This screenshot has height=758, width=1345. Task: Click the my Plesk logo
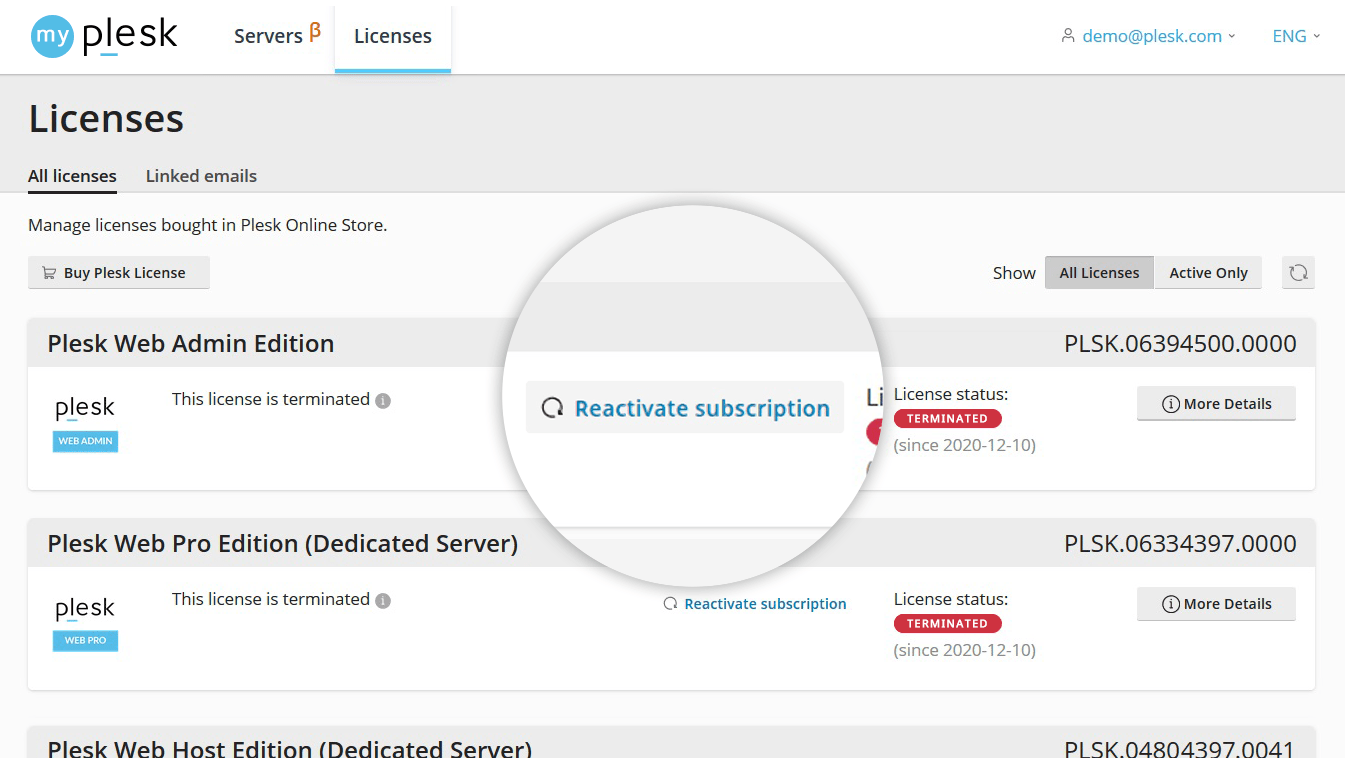[103, 35]
